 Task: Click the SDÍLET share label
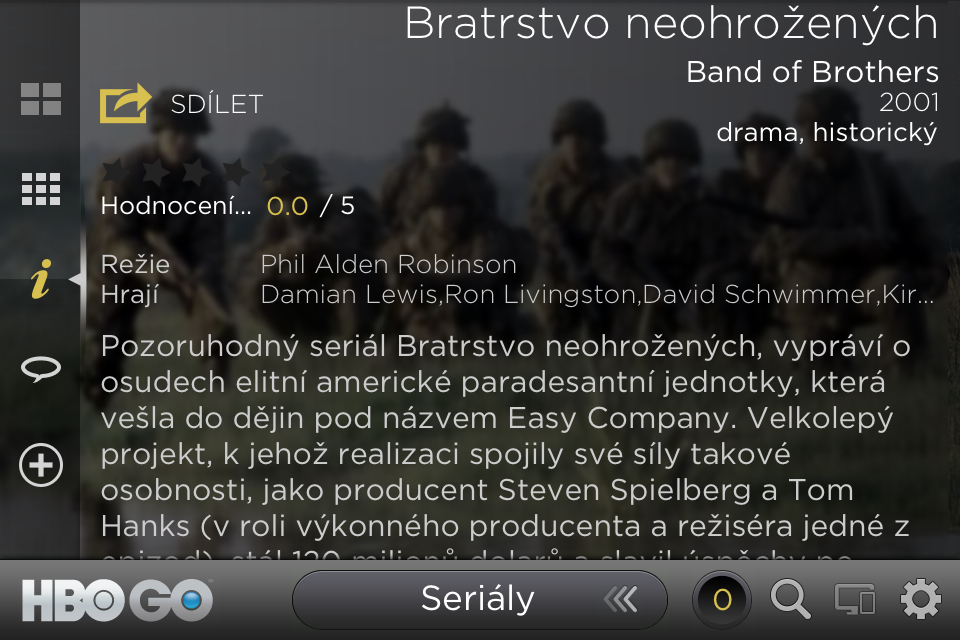pyautogui.click(x=216, y=104)
